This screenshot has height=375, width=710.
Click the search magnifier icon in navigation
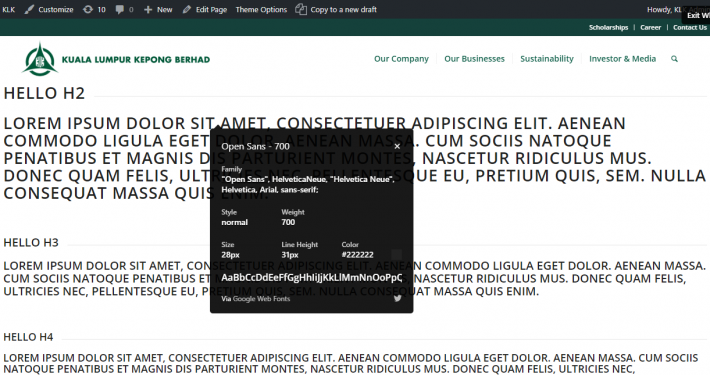pos(674,59)
